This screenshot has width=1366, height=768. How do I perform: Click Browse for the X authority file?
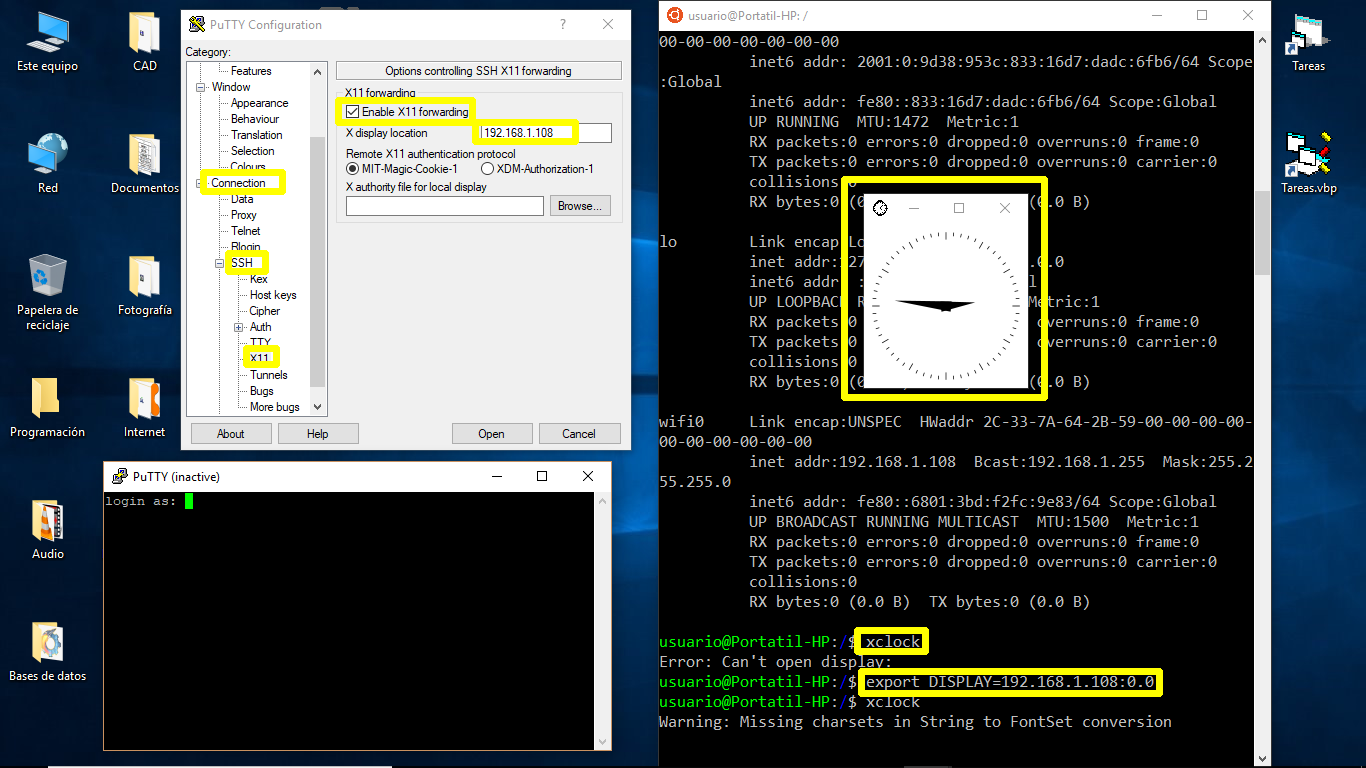click(579, 205)
